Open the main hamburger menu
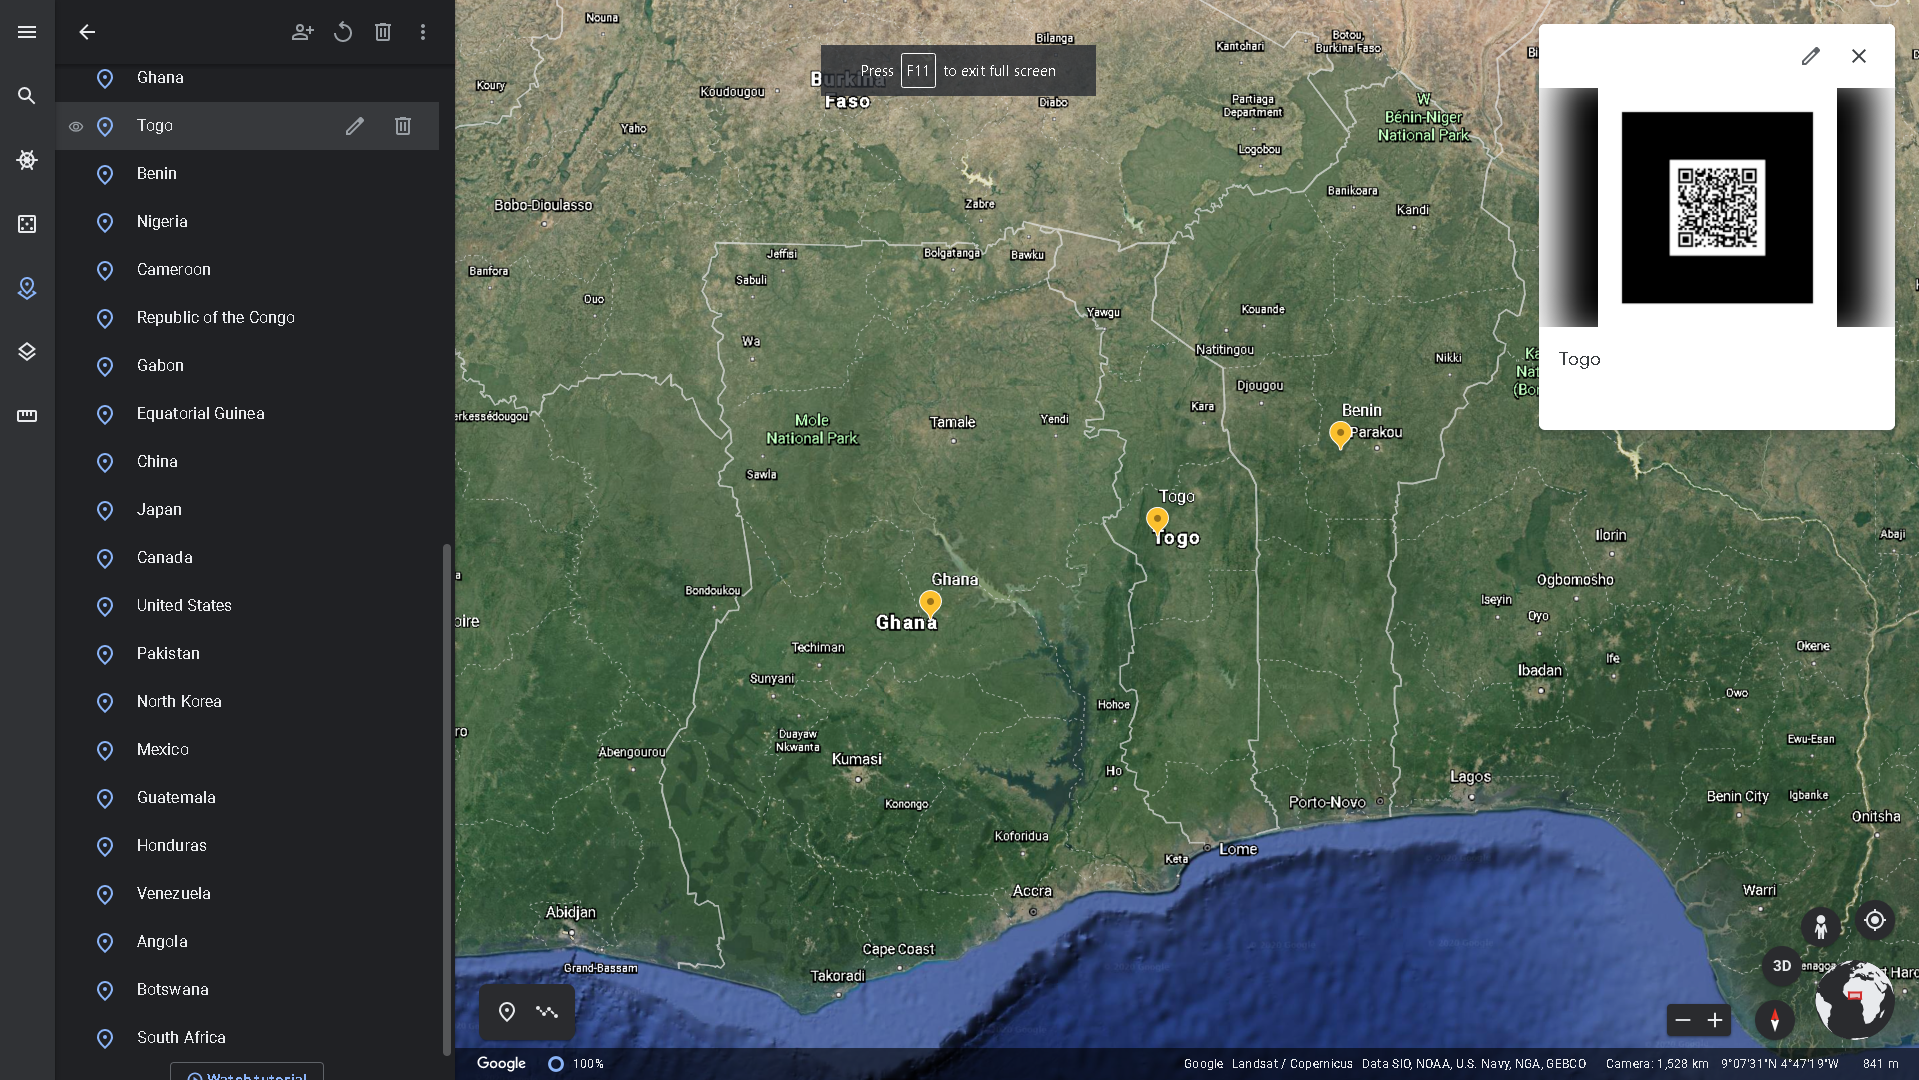 click(27, 32)
